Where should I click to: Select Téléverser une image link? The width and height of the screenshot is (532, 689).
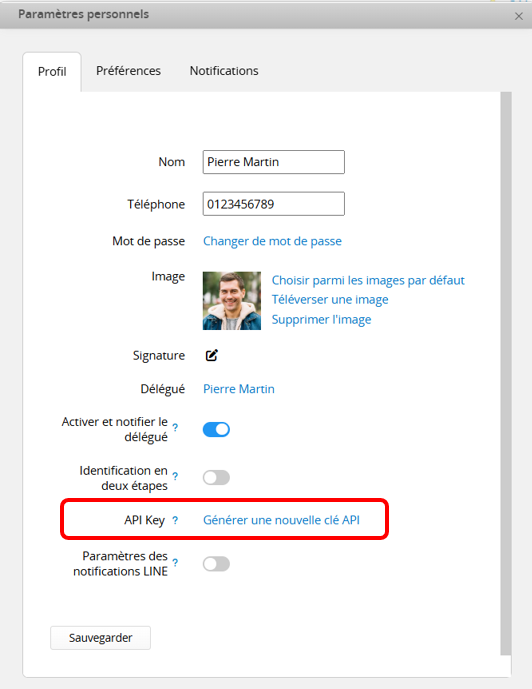[330, 300]
